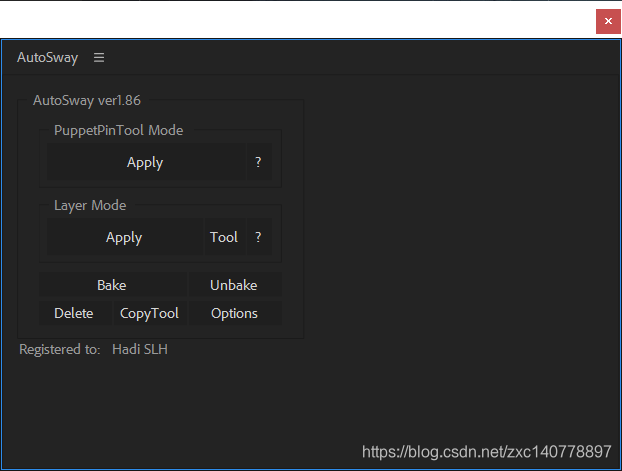
Task: Open the Layer Mode Tool button
Action: pos(225,237)
